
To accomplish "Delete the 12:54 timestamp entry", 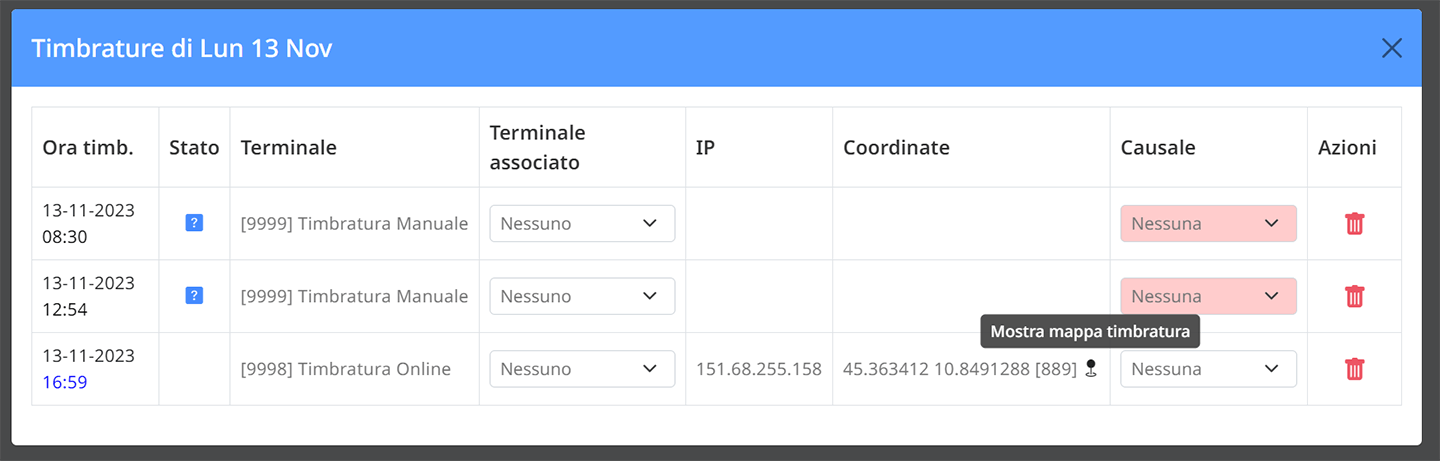I will (x=1354, y=296).
